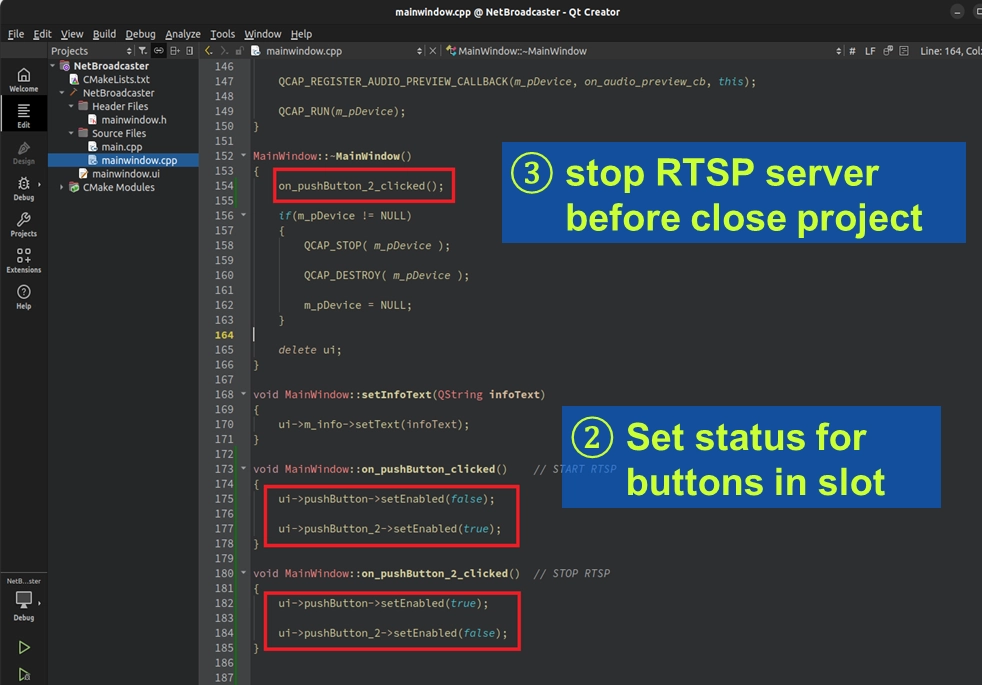Screen dimensions: 982x685
Task: Open the Edit menu
Action: point(42,34)
